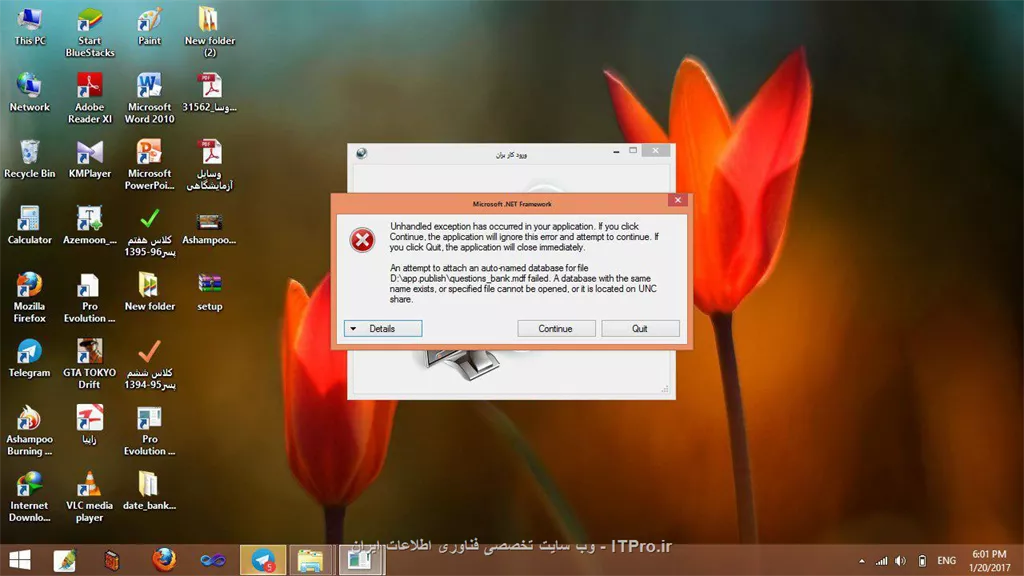The height and width of the screenshot is (576, 1024).
Task: Select the Recycle Bin icon
Action: 29,159
